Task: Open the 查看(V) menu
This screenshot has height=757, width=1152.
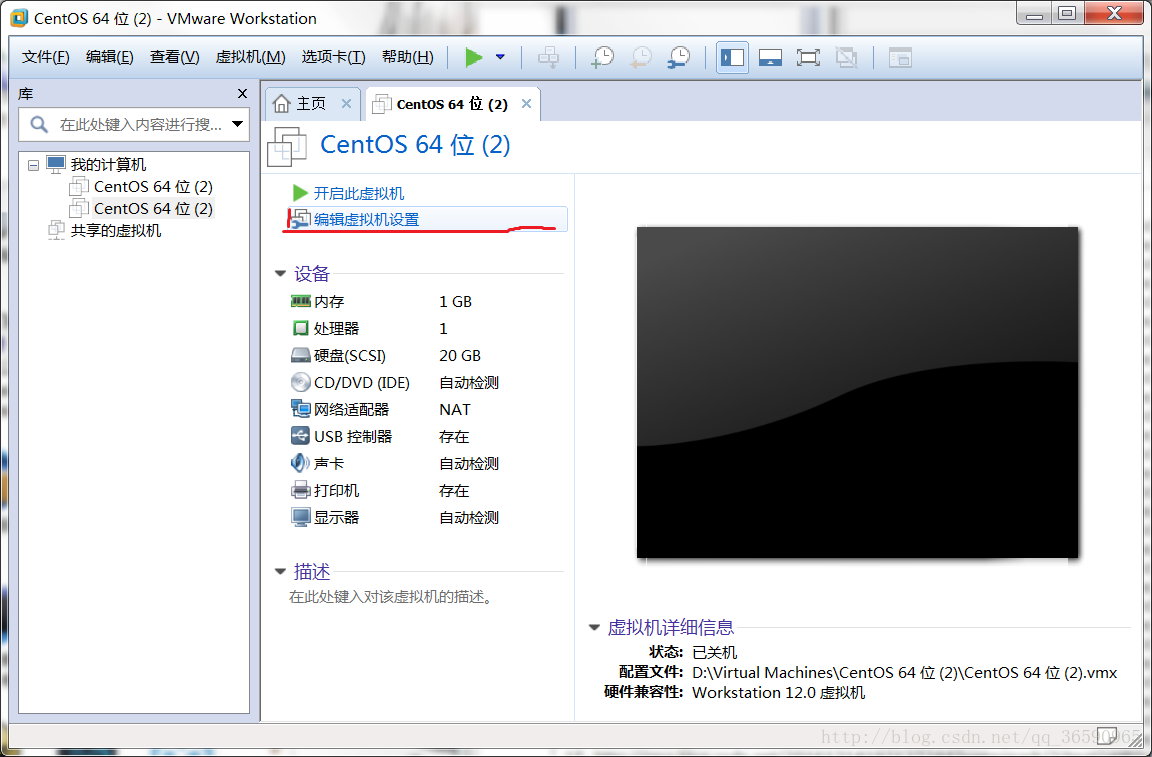Action: click(x=175, y=57)
